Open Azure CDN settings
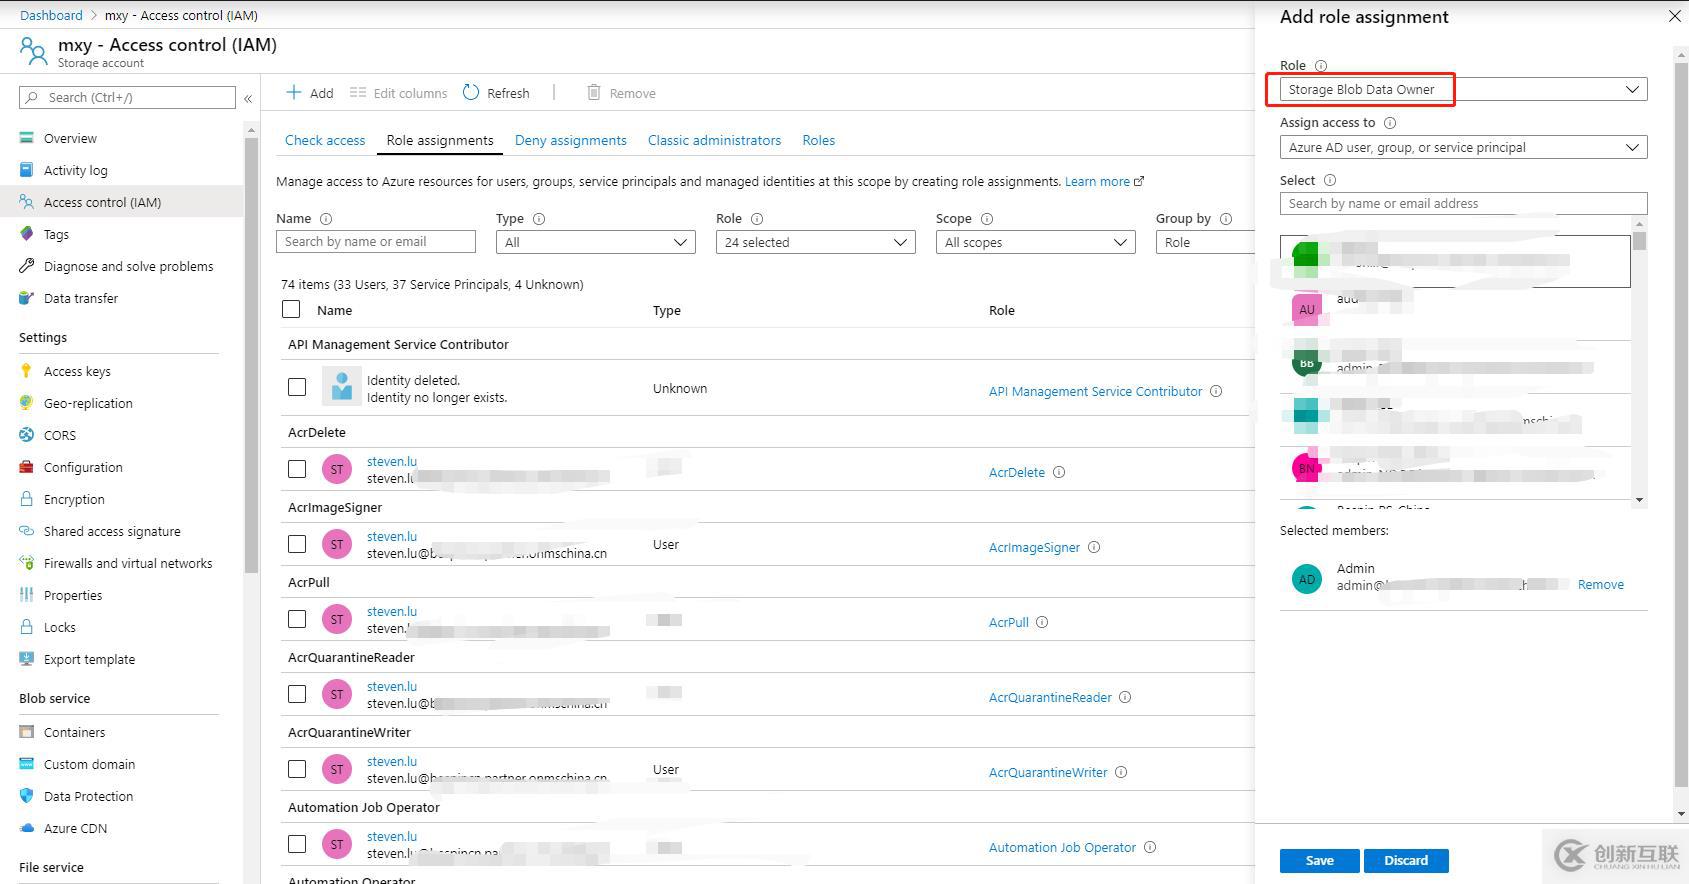 click(x=75, y=828)
